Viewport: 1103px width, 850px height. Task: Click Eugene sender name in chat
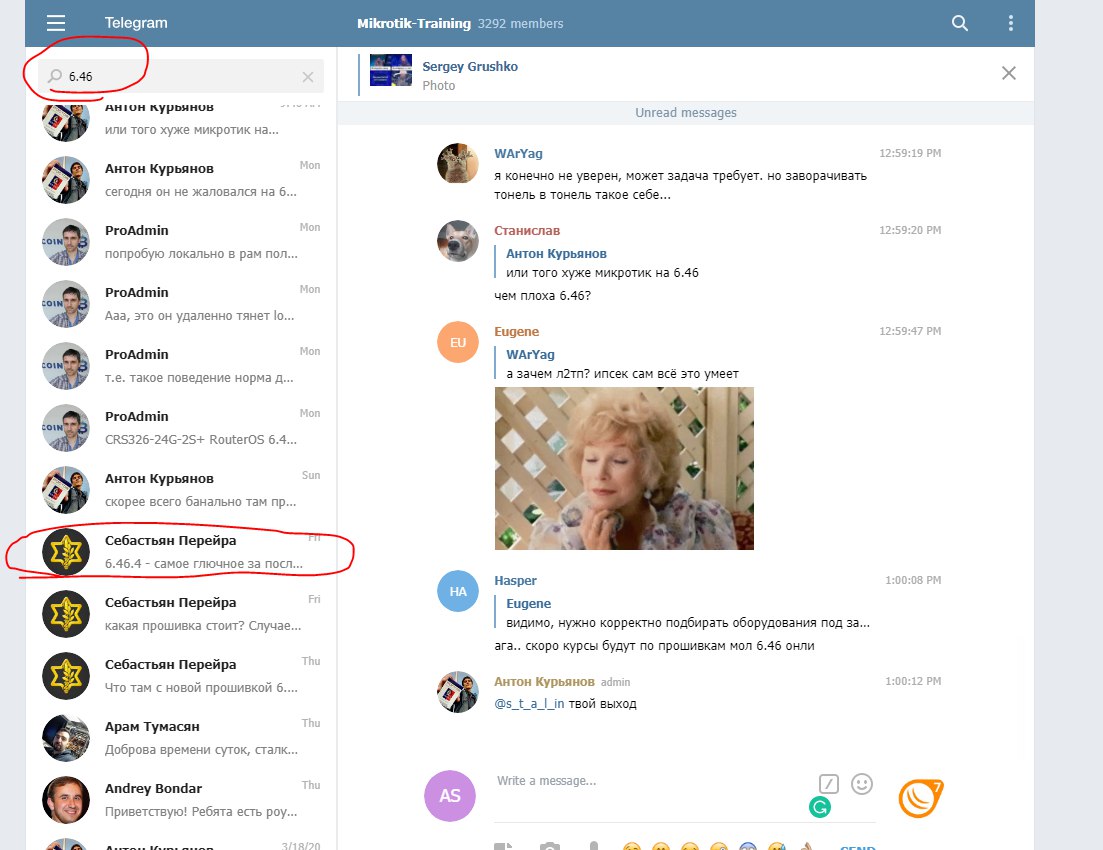(x=516, y=331)
